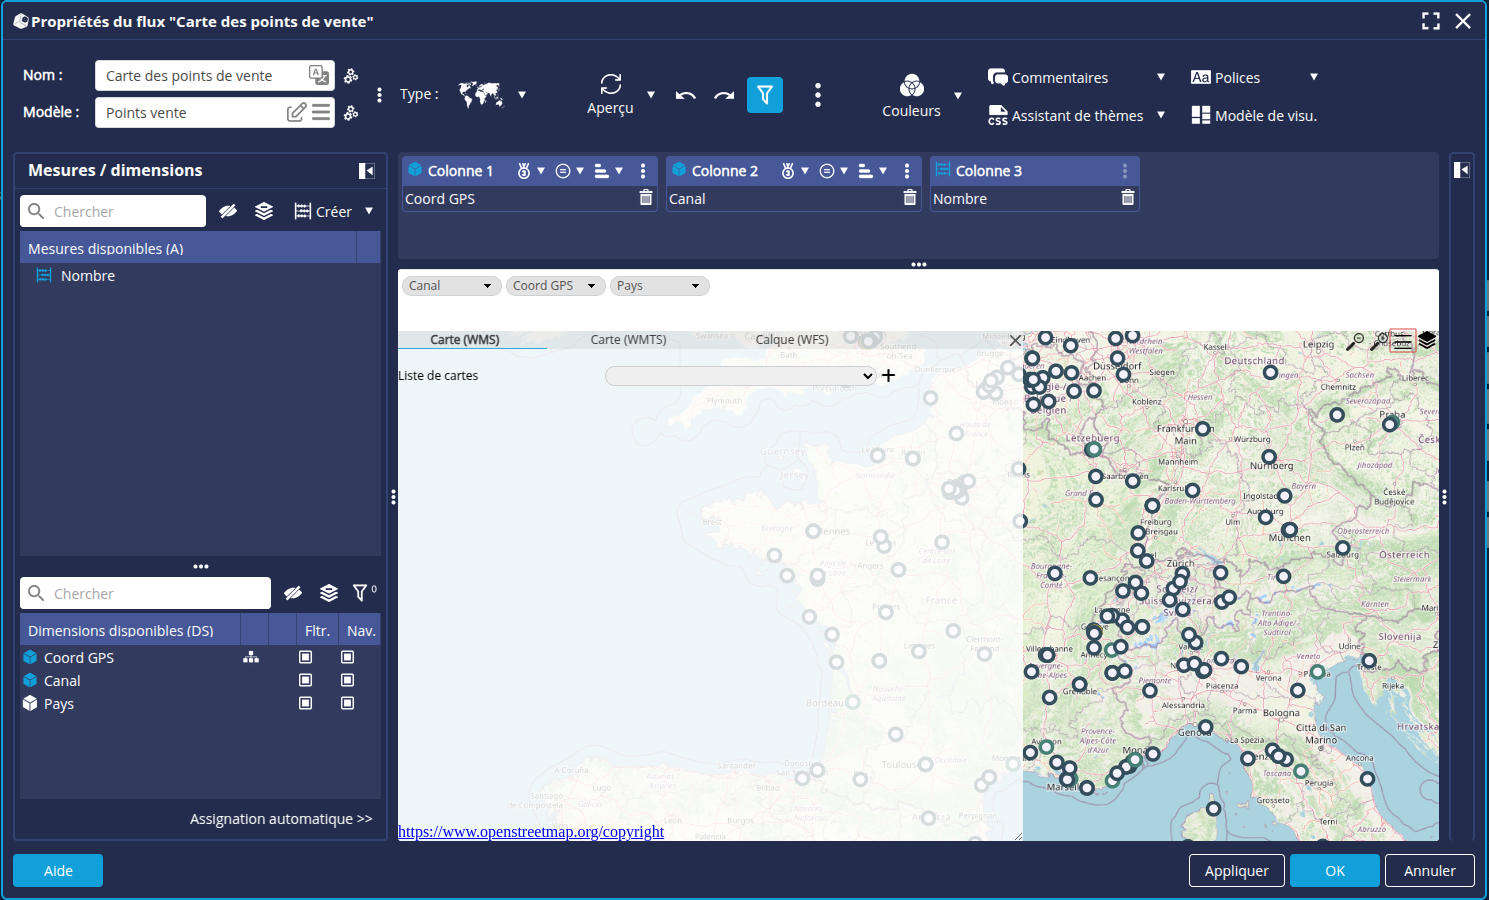The height and width of the screenshot is (900, 1489).
Task: Open the Colonne 1 three-dot options menu
Action: tap(643, 171)
